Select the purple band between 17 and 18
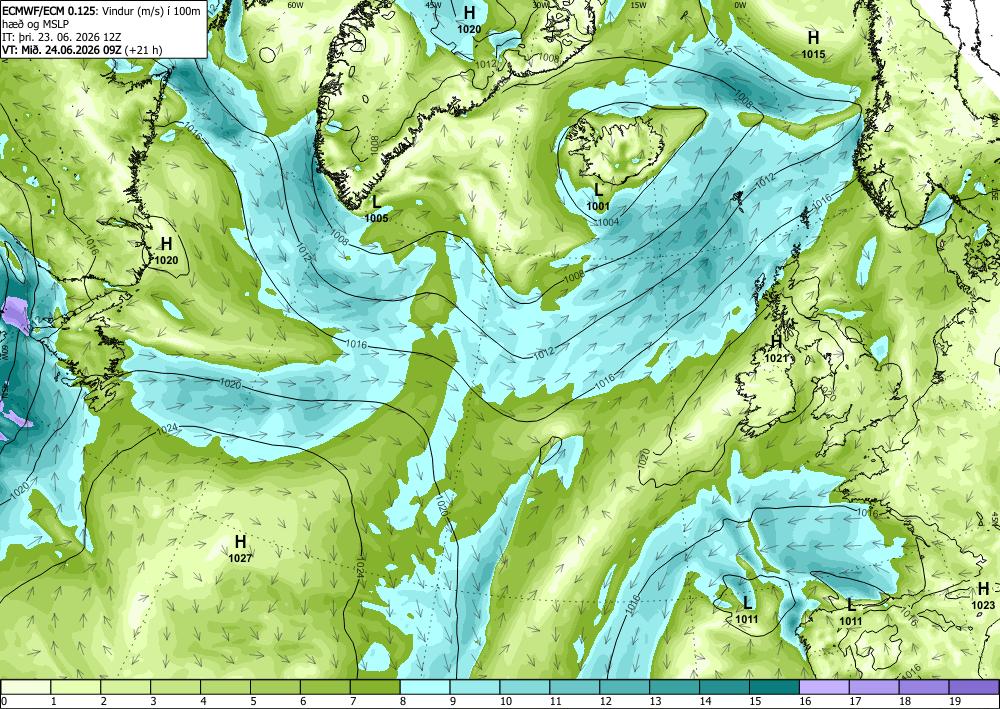The width and height of the screenshot is (1000, 709). coord(874,687)
